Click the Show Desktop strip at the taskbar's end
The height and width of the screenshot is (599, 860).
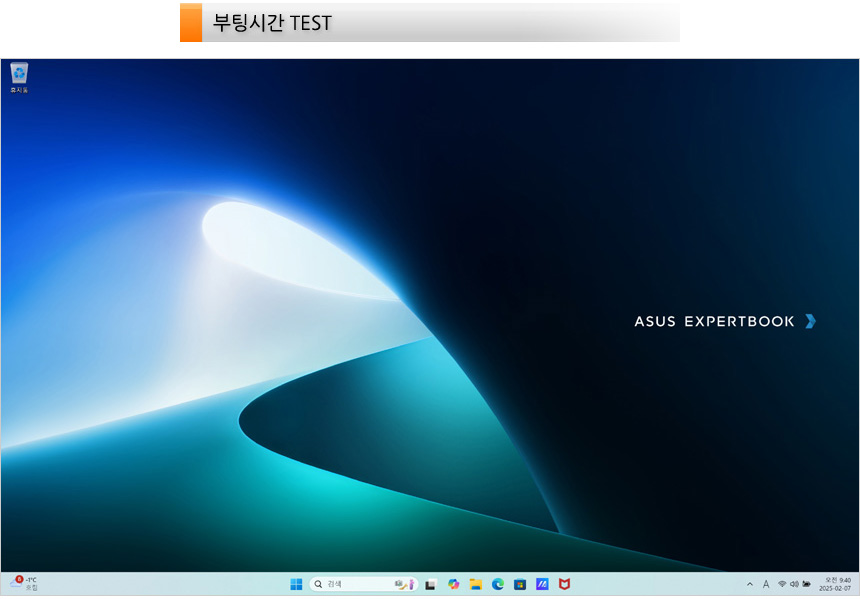tap(857, 584)
